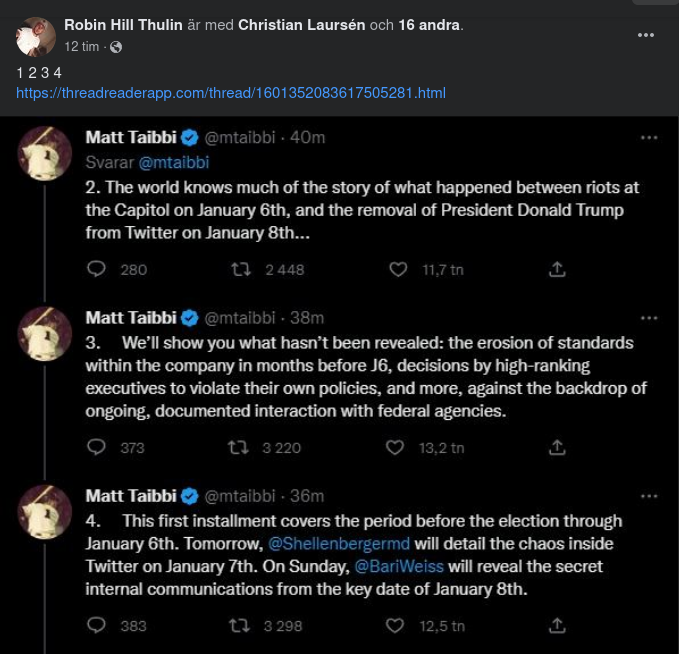Click the Christian Laursén tagged name
Screen dimensions: 679x654
(x=301, y=24)
